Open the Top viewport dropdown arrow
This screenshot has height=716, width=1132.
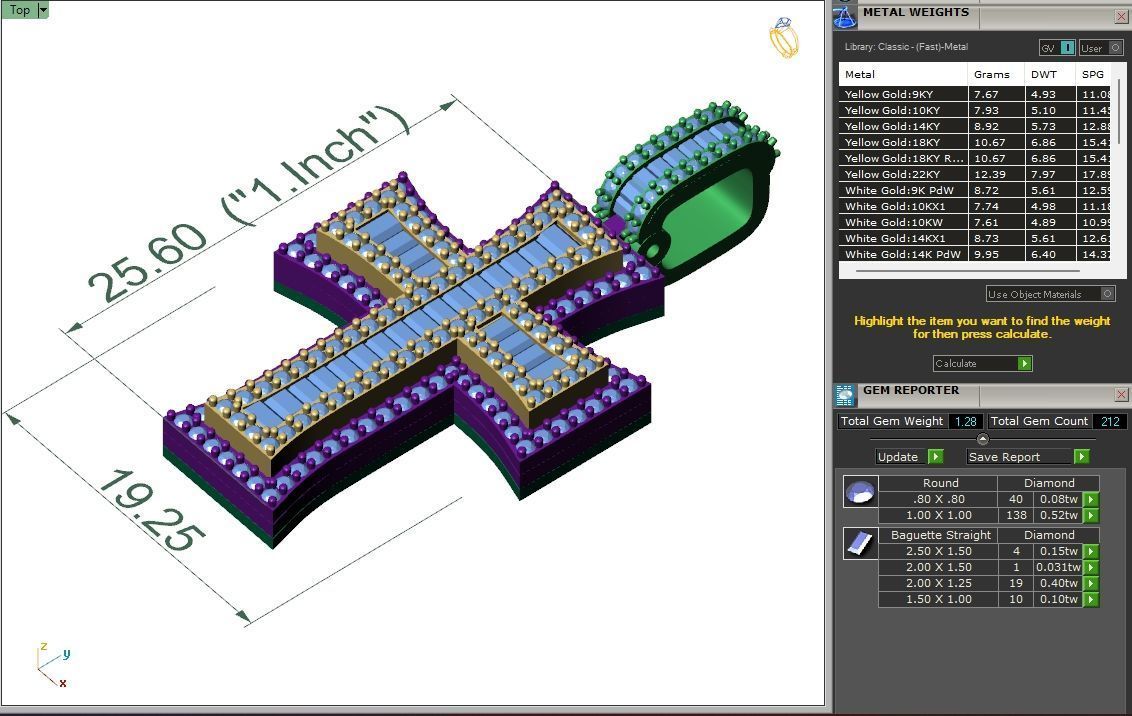(x=43, y=10)
